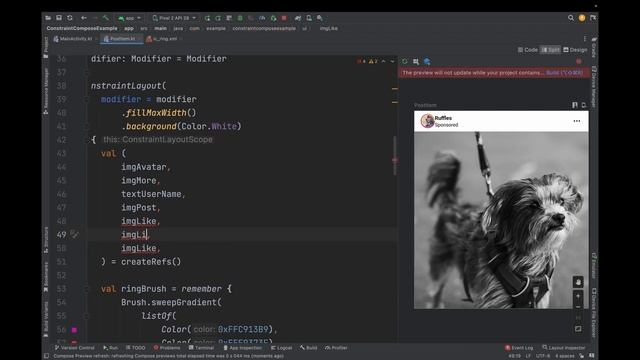Open the Run tool window
The height and width of the screenshot is (360, 640).
coord(111,348)
